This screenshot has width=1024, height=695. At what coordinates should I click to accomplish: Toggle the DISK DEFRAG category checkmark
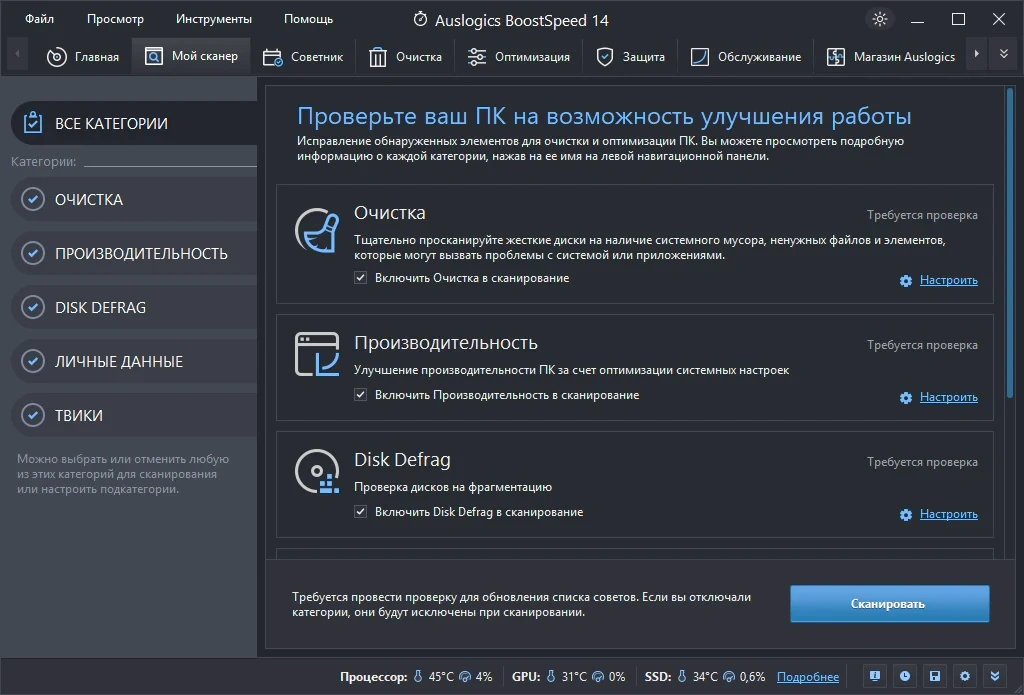click(x=33, y=307)
